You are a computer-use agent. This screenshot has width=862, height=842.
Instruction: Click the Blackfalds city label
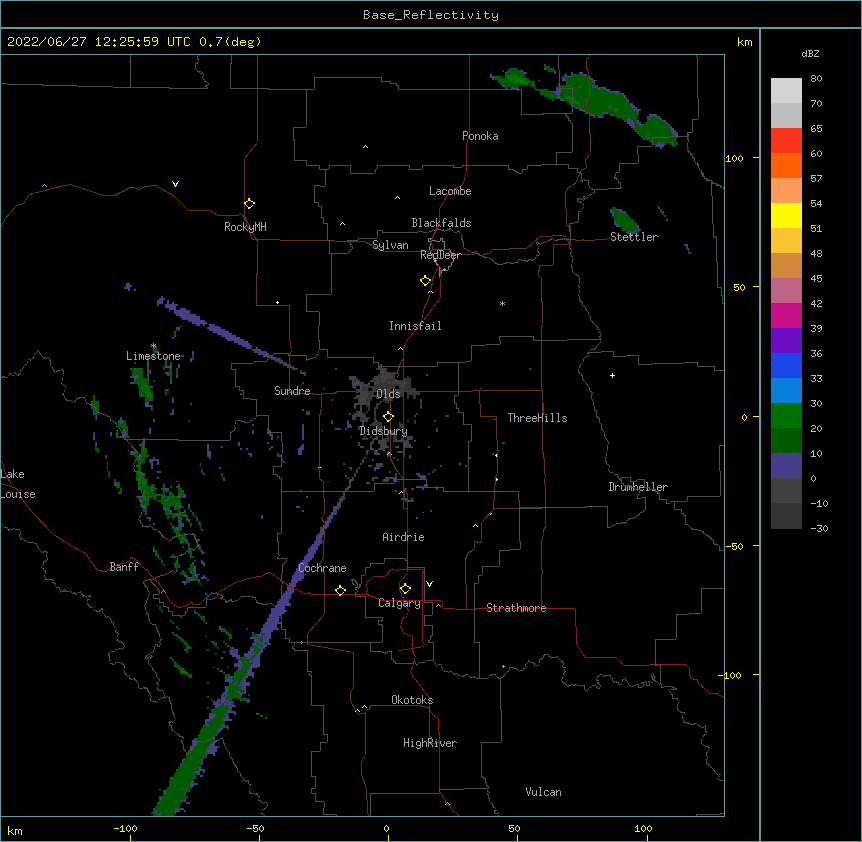point(441,223)
